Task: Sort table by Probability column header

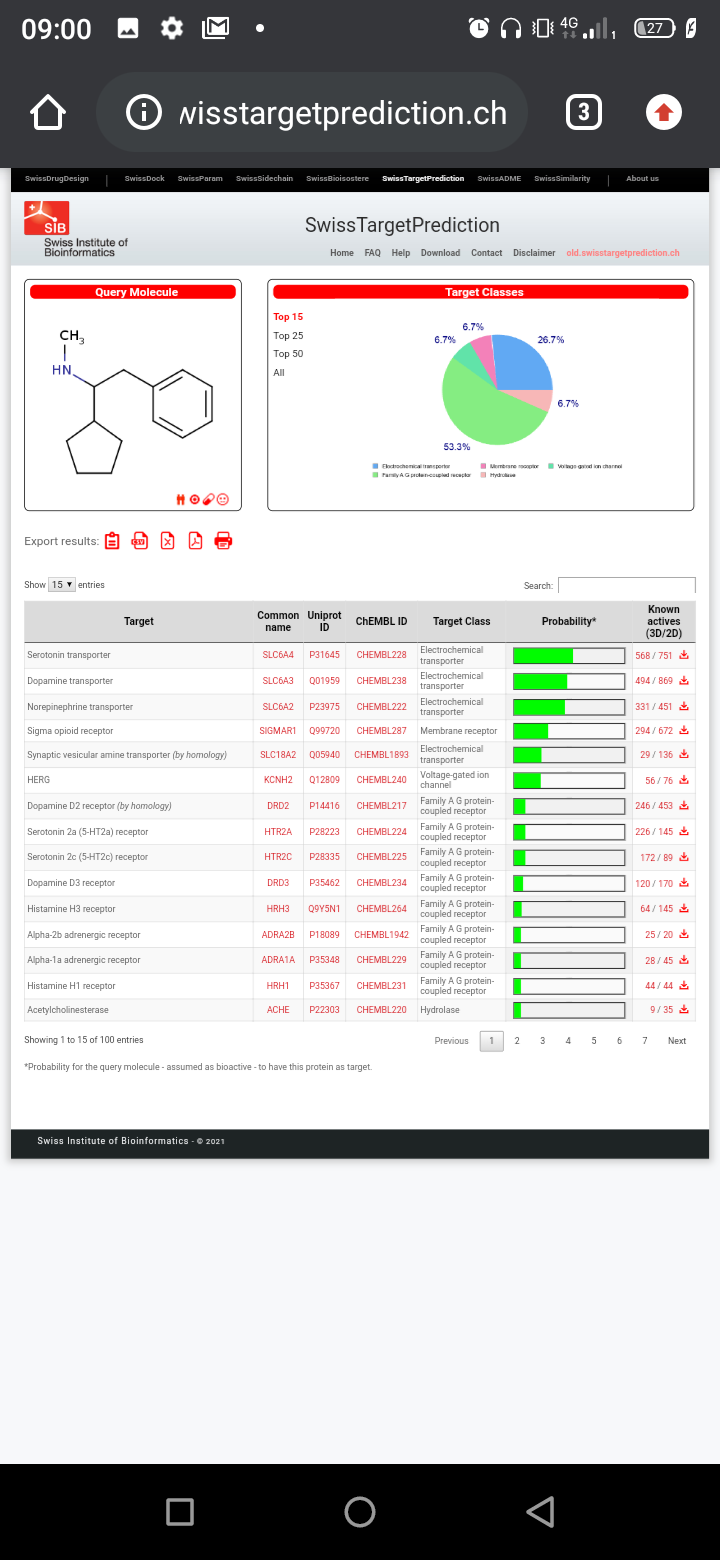Action: click(569, 621)
